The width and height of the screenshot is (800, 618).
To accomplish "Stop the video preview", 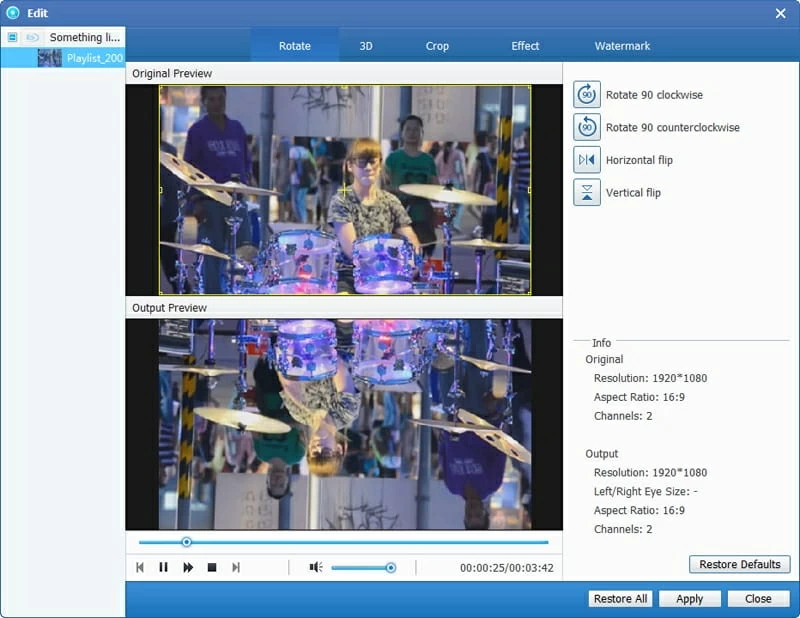I will (x=212, y=567).
